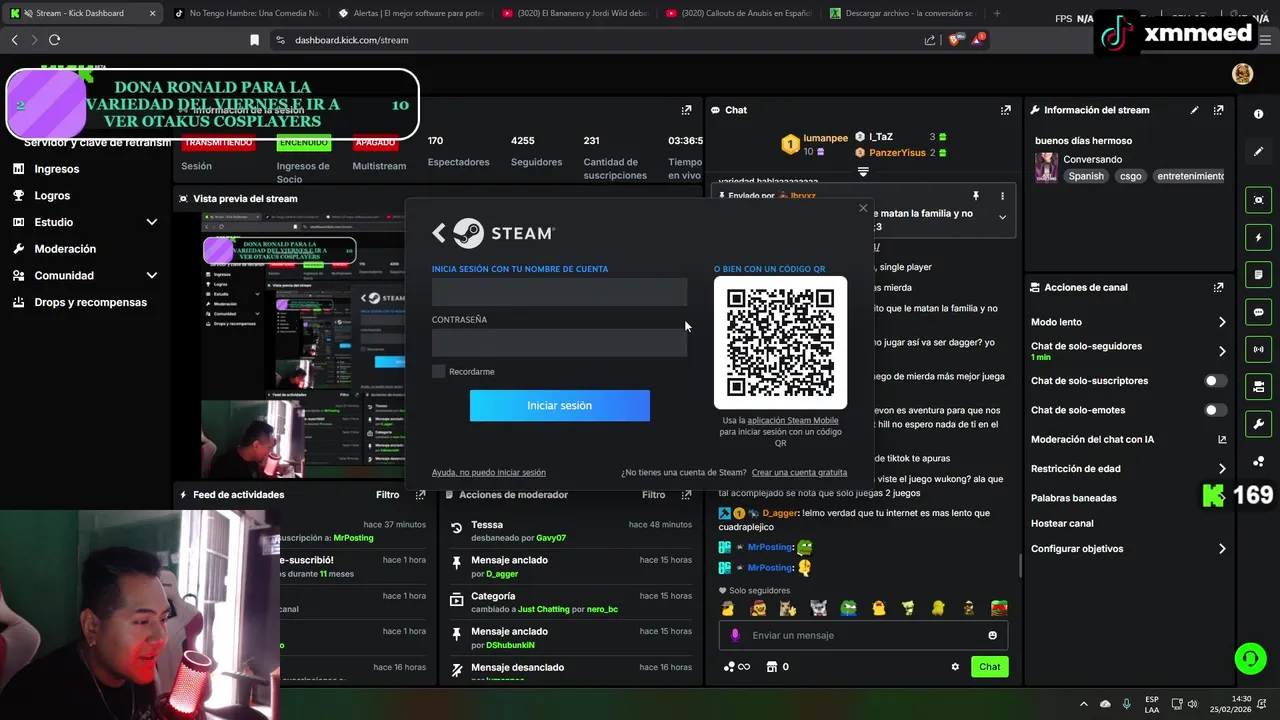Screen dimensions: 1280x720
Task: Click the info icon in right toolbar
Action: [1258, 114]
